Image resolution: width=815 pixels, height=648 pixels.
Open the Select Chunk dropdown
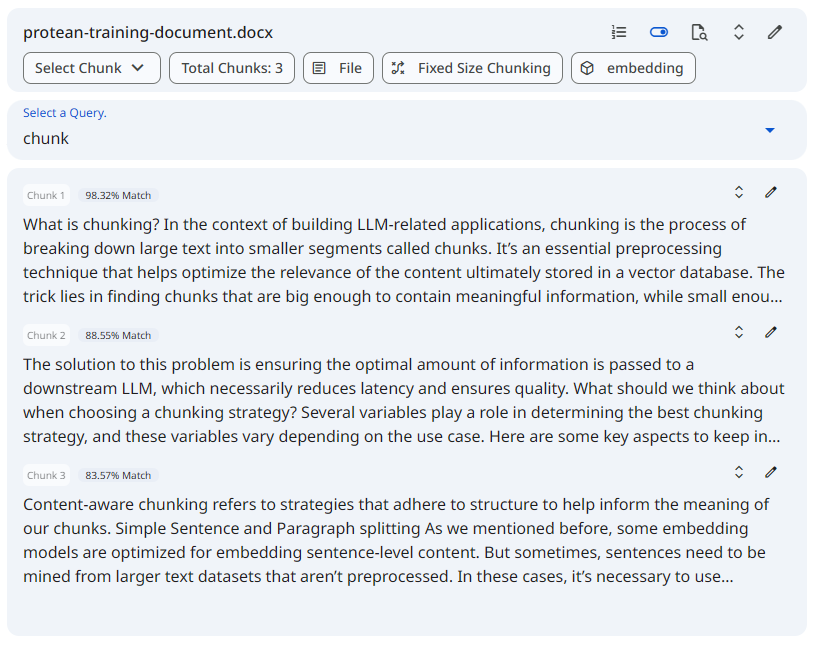tap(91, 68)
